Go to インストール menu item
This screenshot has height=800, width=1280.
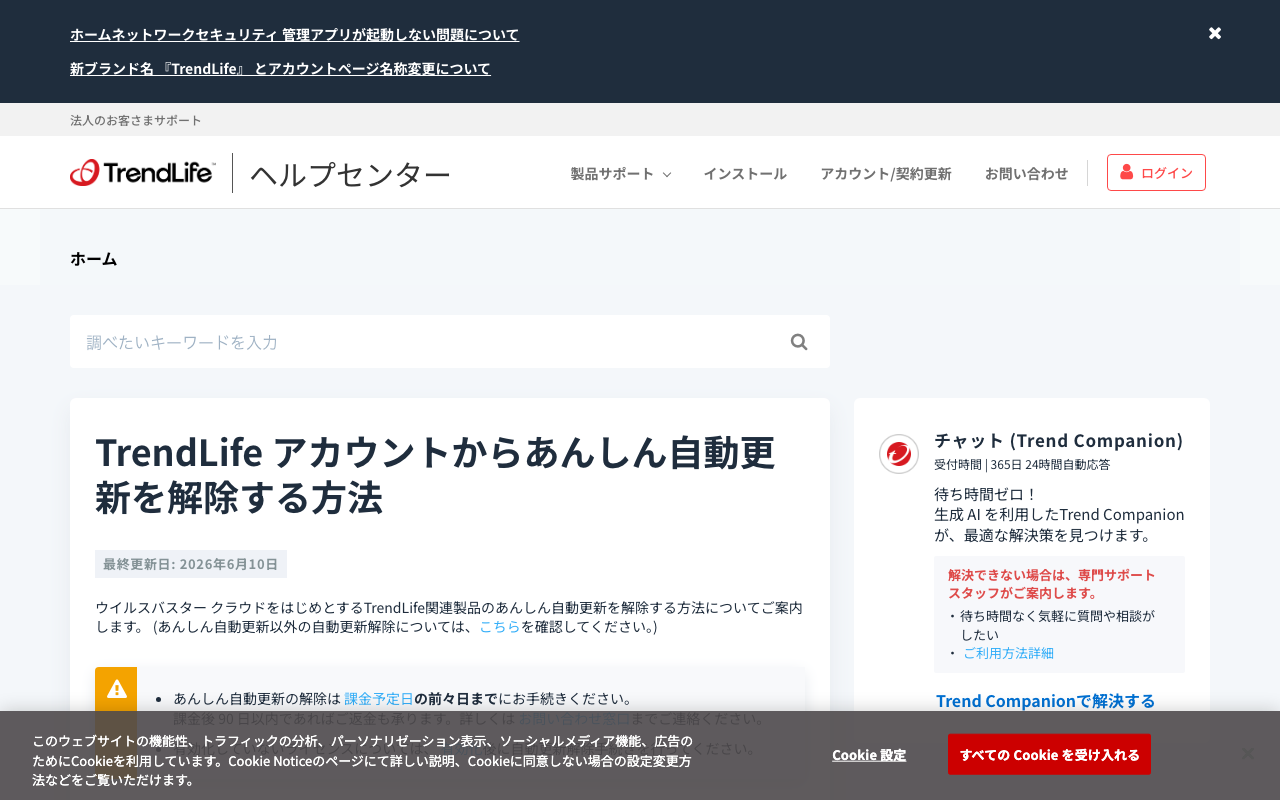point(745,173)
